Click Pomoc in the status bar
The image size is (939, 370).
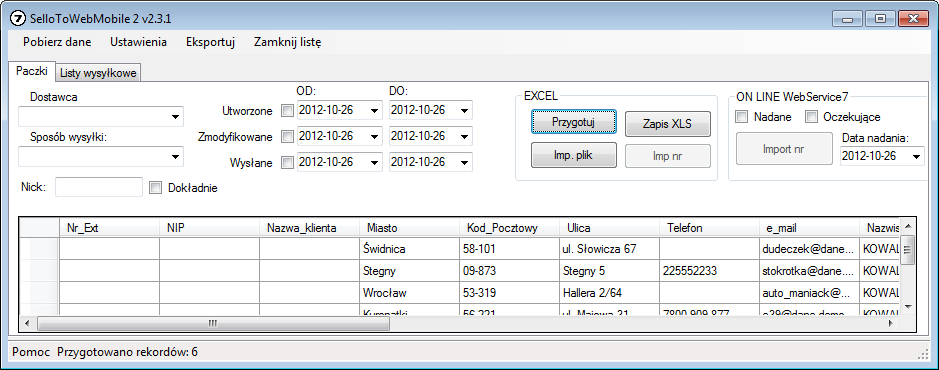pos(31,352)
